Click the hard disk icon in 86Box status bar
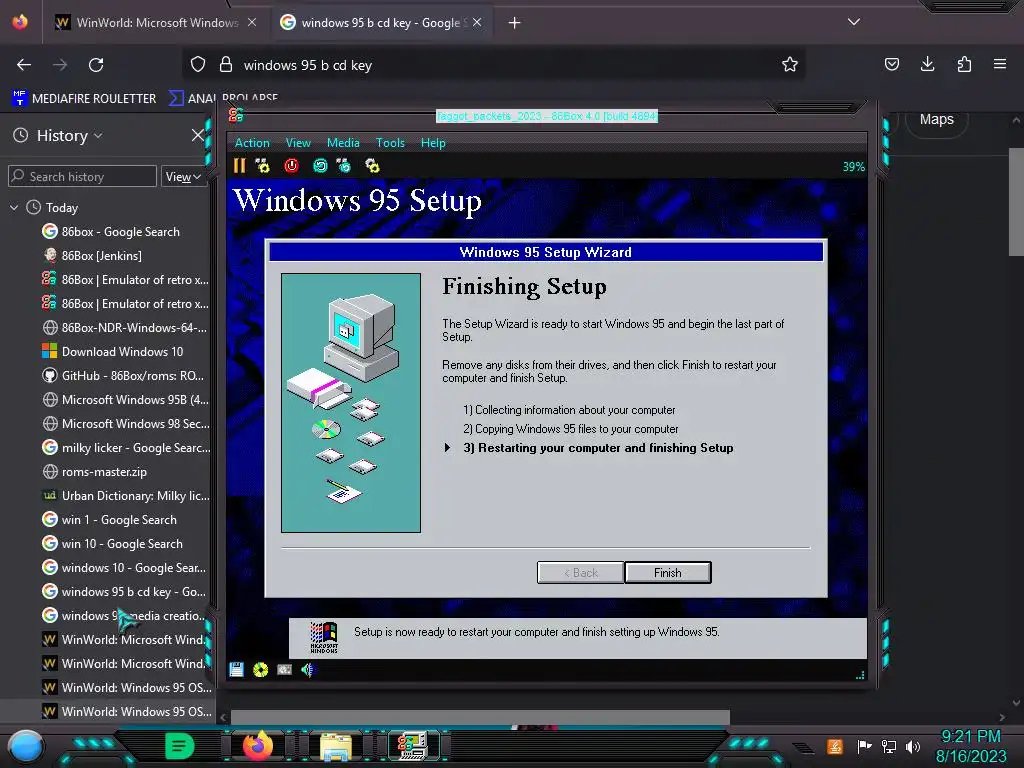This screenshot has width=1024, height=768. 285,669
